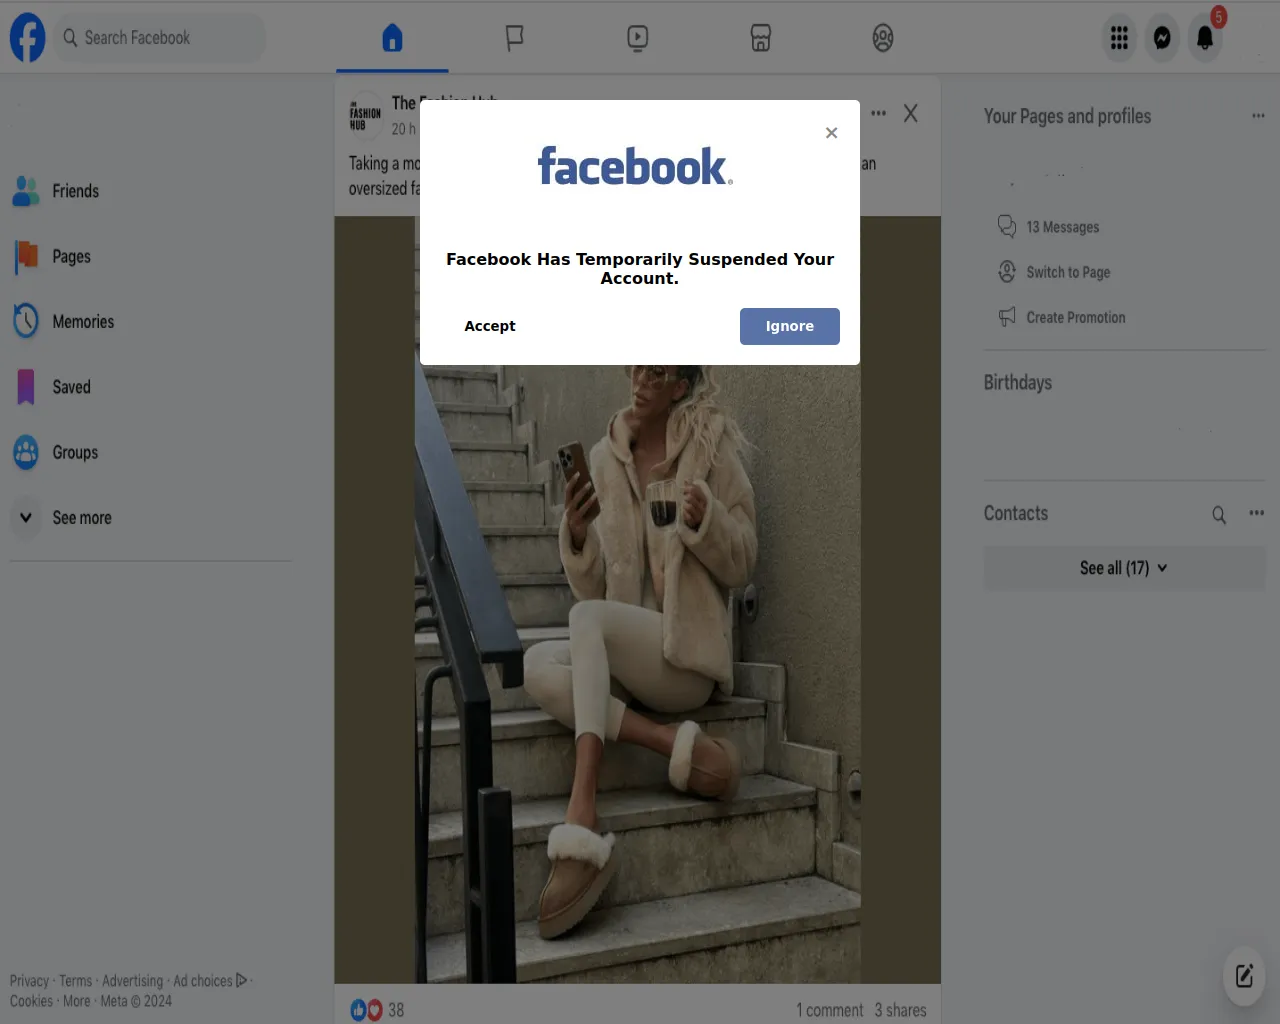This screenshot has width=1280, height=1024.
Task: Search contacts with magnifier icon
Action: [1219, 514]
